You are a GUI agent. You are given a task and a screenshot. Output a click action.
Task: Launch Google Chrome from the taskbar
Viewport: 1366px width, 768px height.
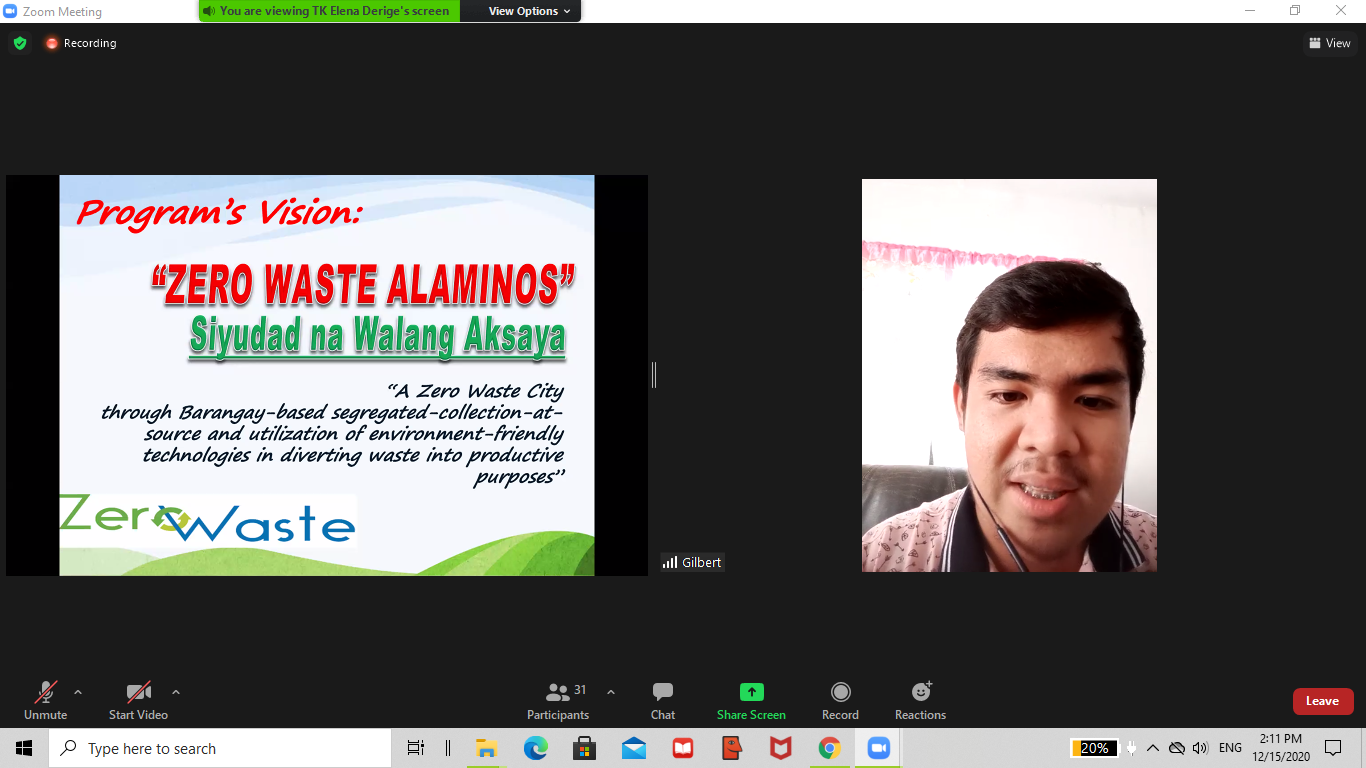pos(829,748)
